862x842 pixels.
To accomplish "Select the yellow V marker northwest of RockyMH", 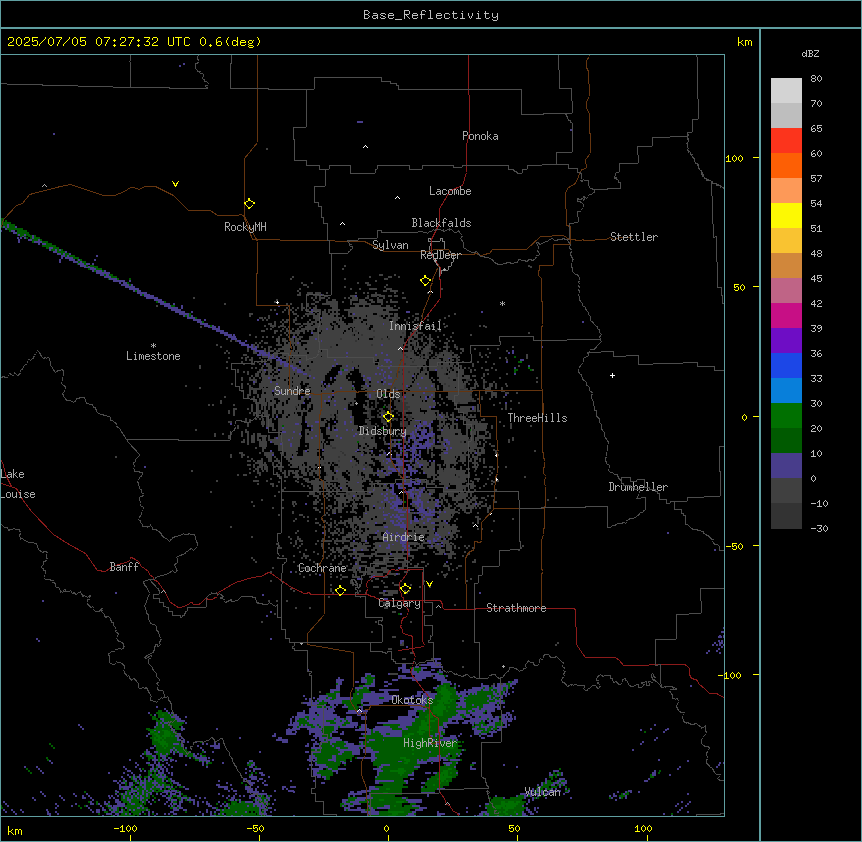I will pyautogui.click(x=175, y=184).
